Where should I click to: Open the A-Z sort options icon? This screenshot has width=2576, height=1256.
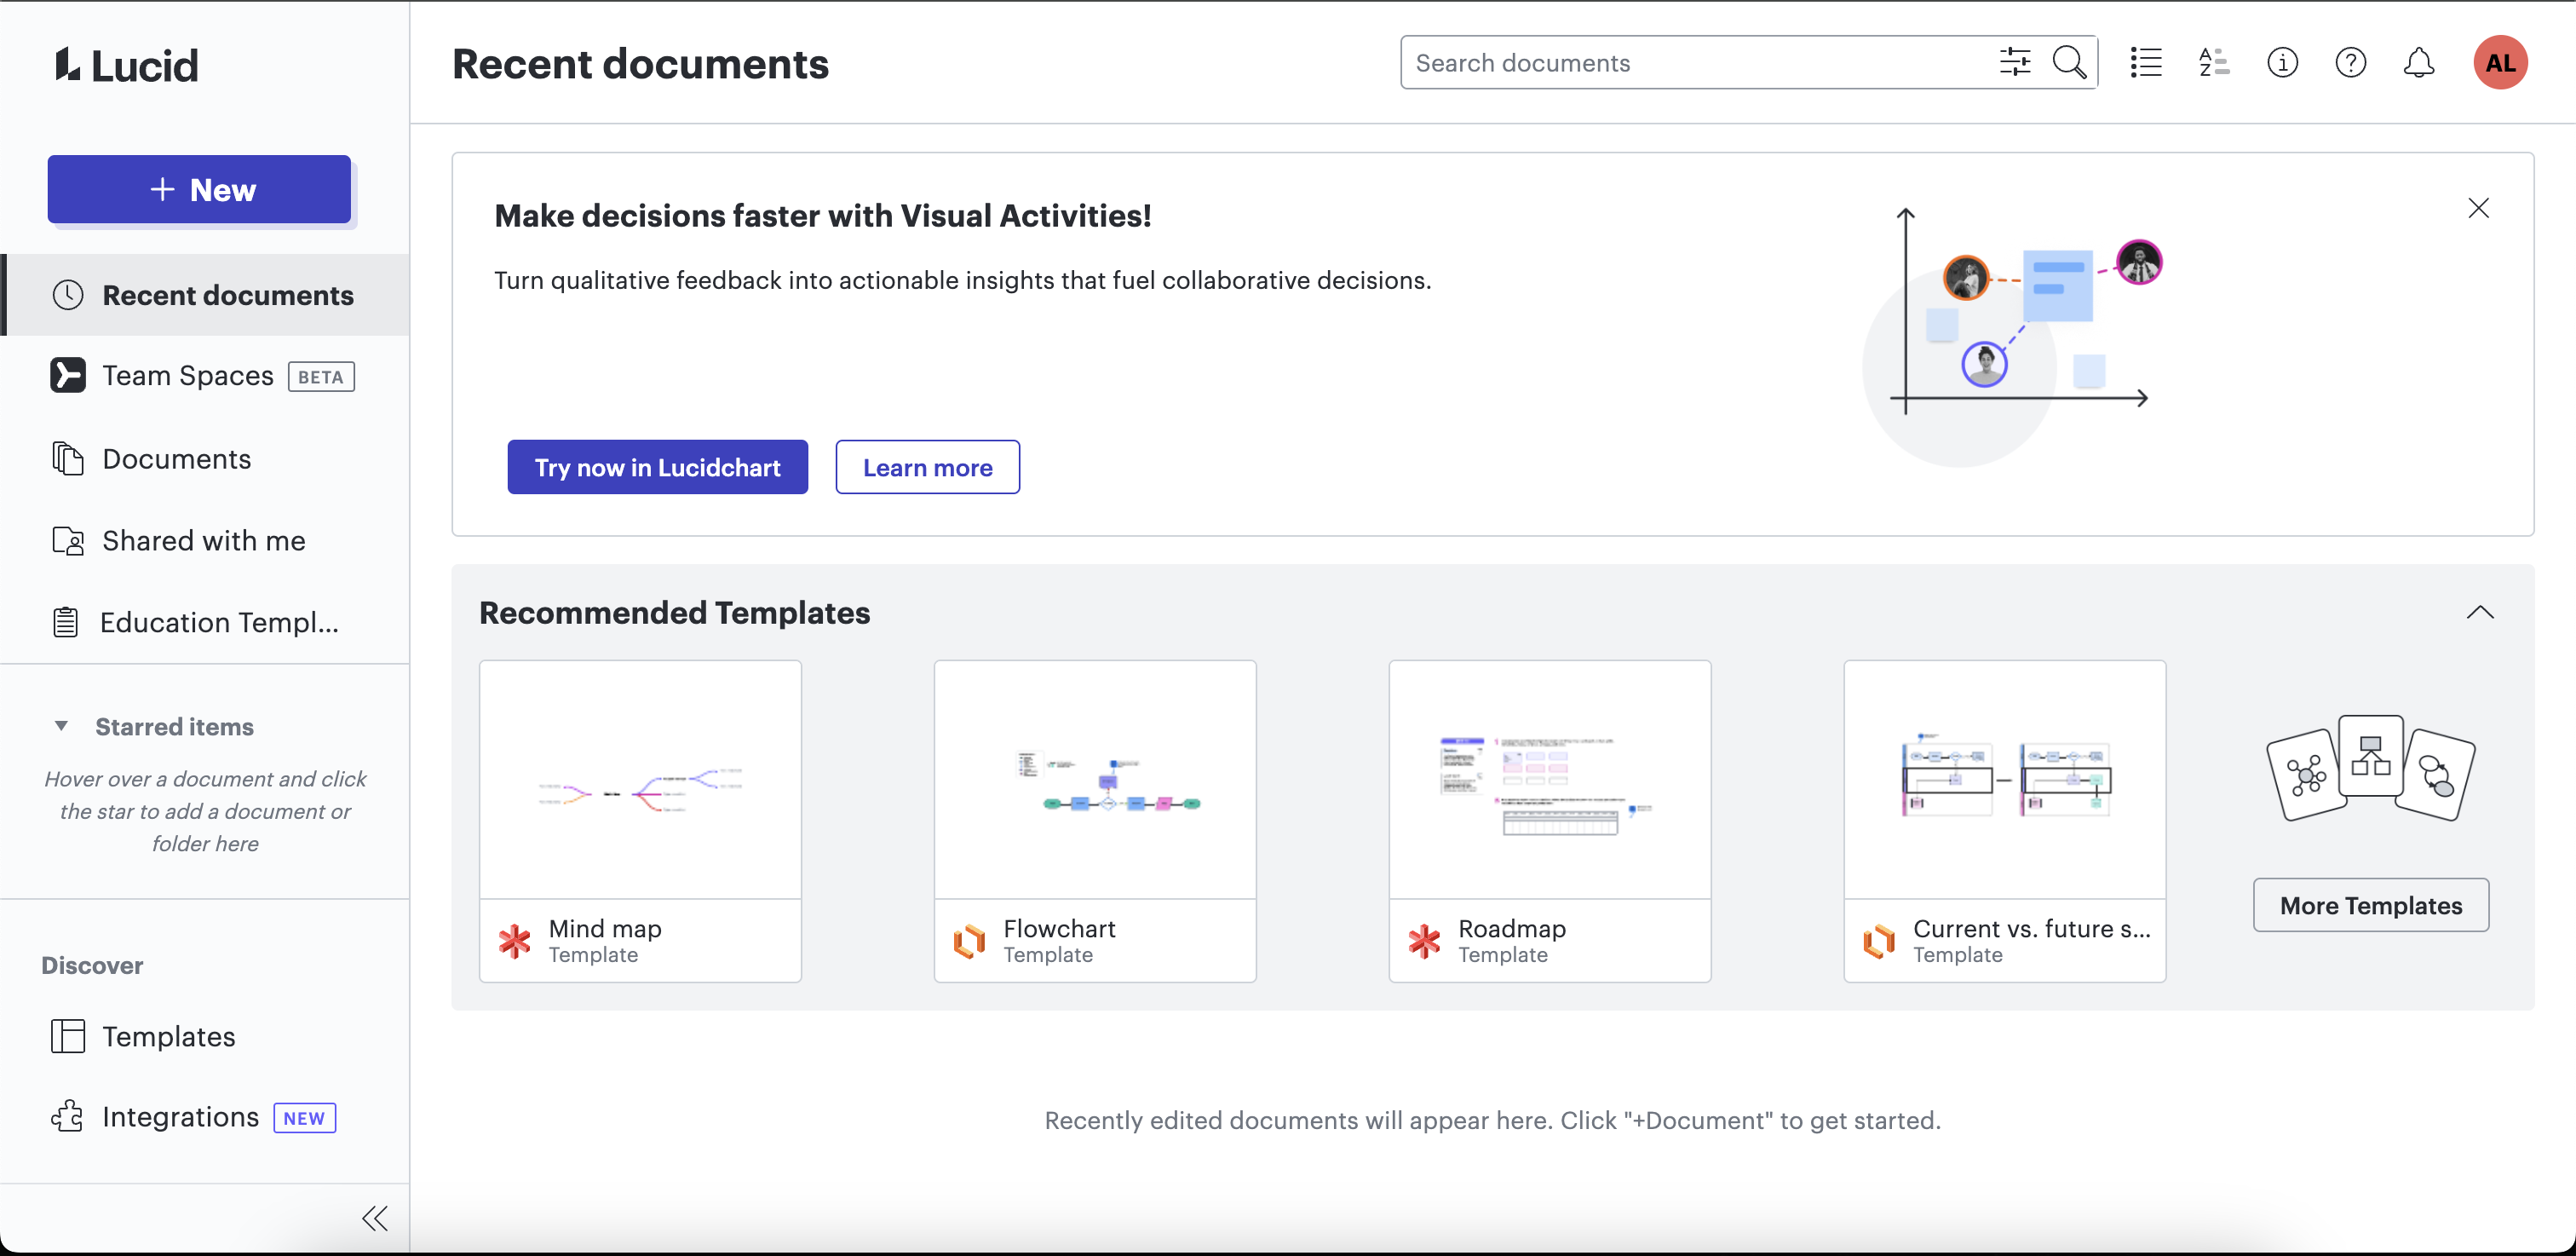[2213, 62]
